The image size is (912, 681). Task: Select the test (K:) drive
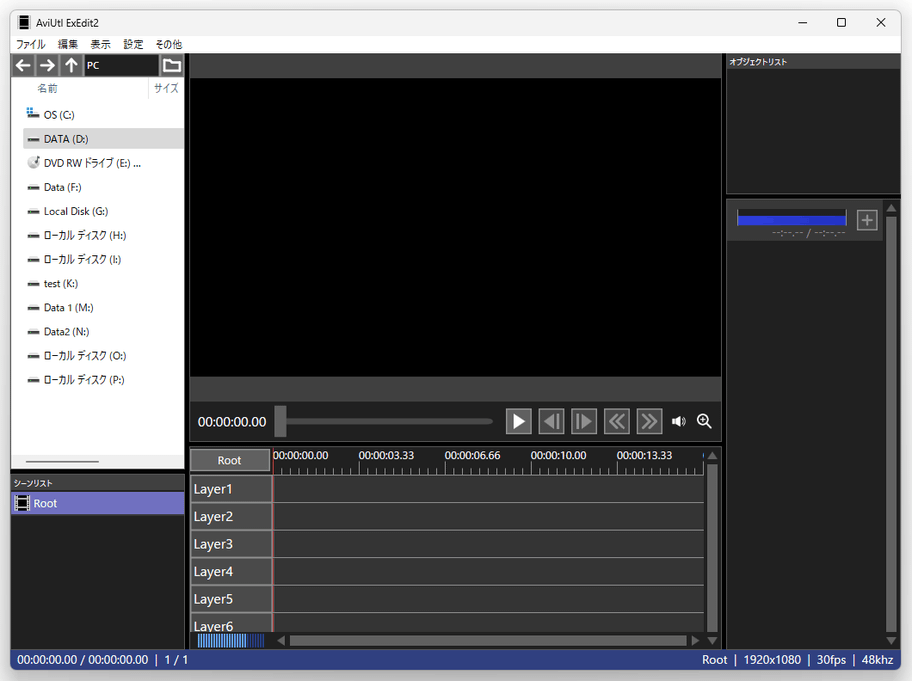coord(103,284)
